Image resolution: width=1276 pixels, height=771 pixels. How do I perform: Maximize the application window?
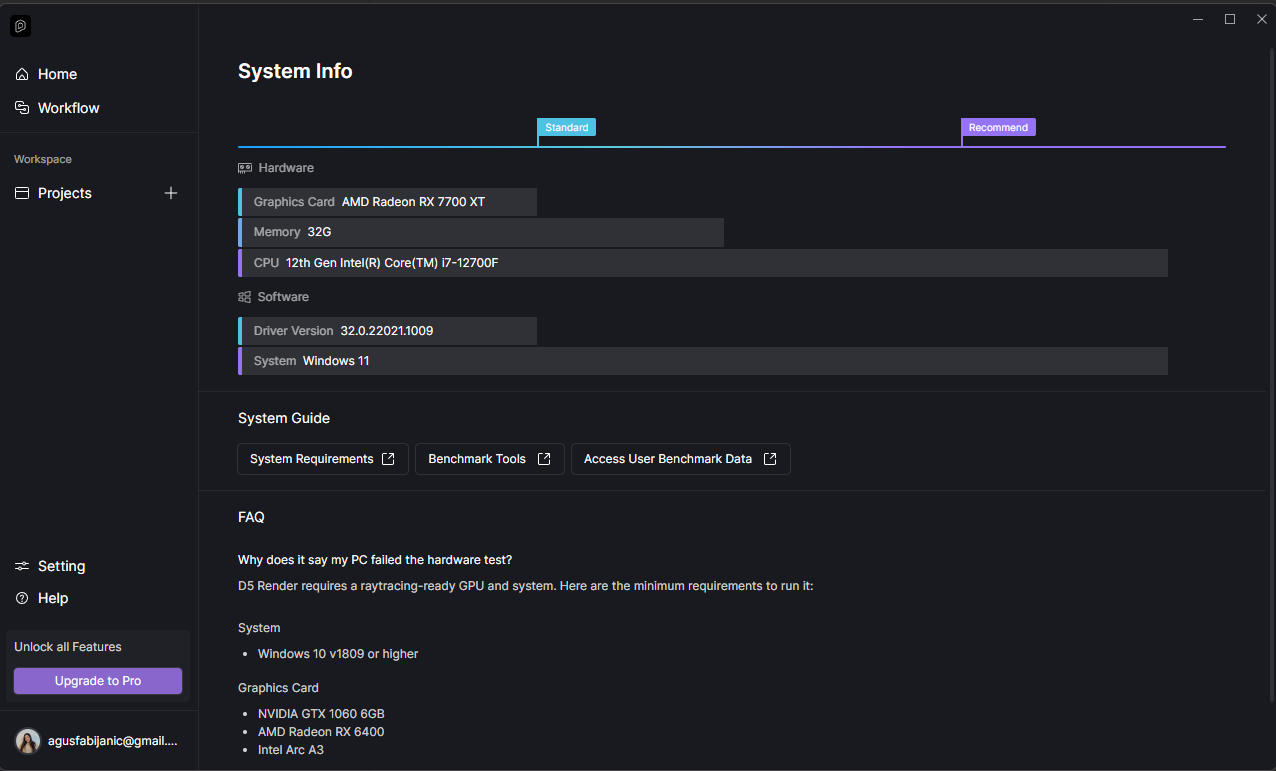tap(1230, 19)
